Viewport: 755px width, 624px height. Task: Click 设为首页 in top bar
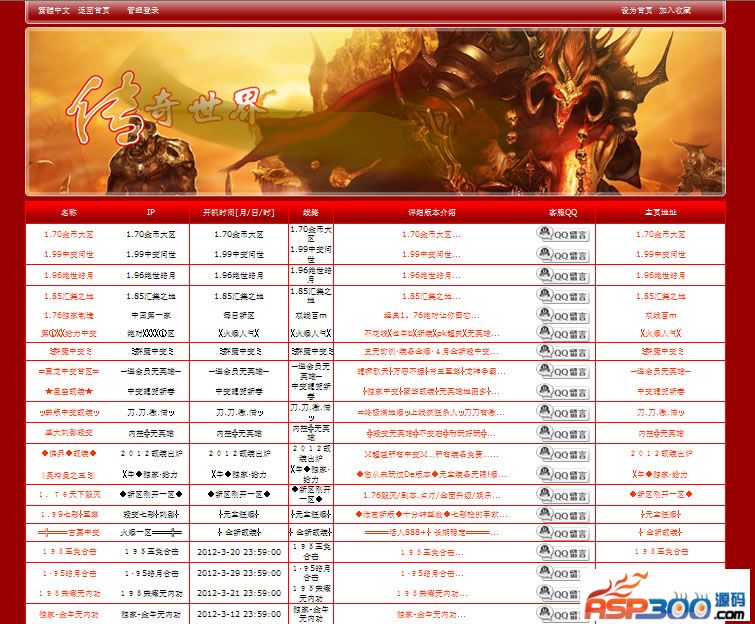click(x=637, y=10)
